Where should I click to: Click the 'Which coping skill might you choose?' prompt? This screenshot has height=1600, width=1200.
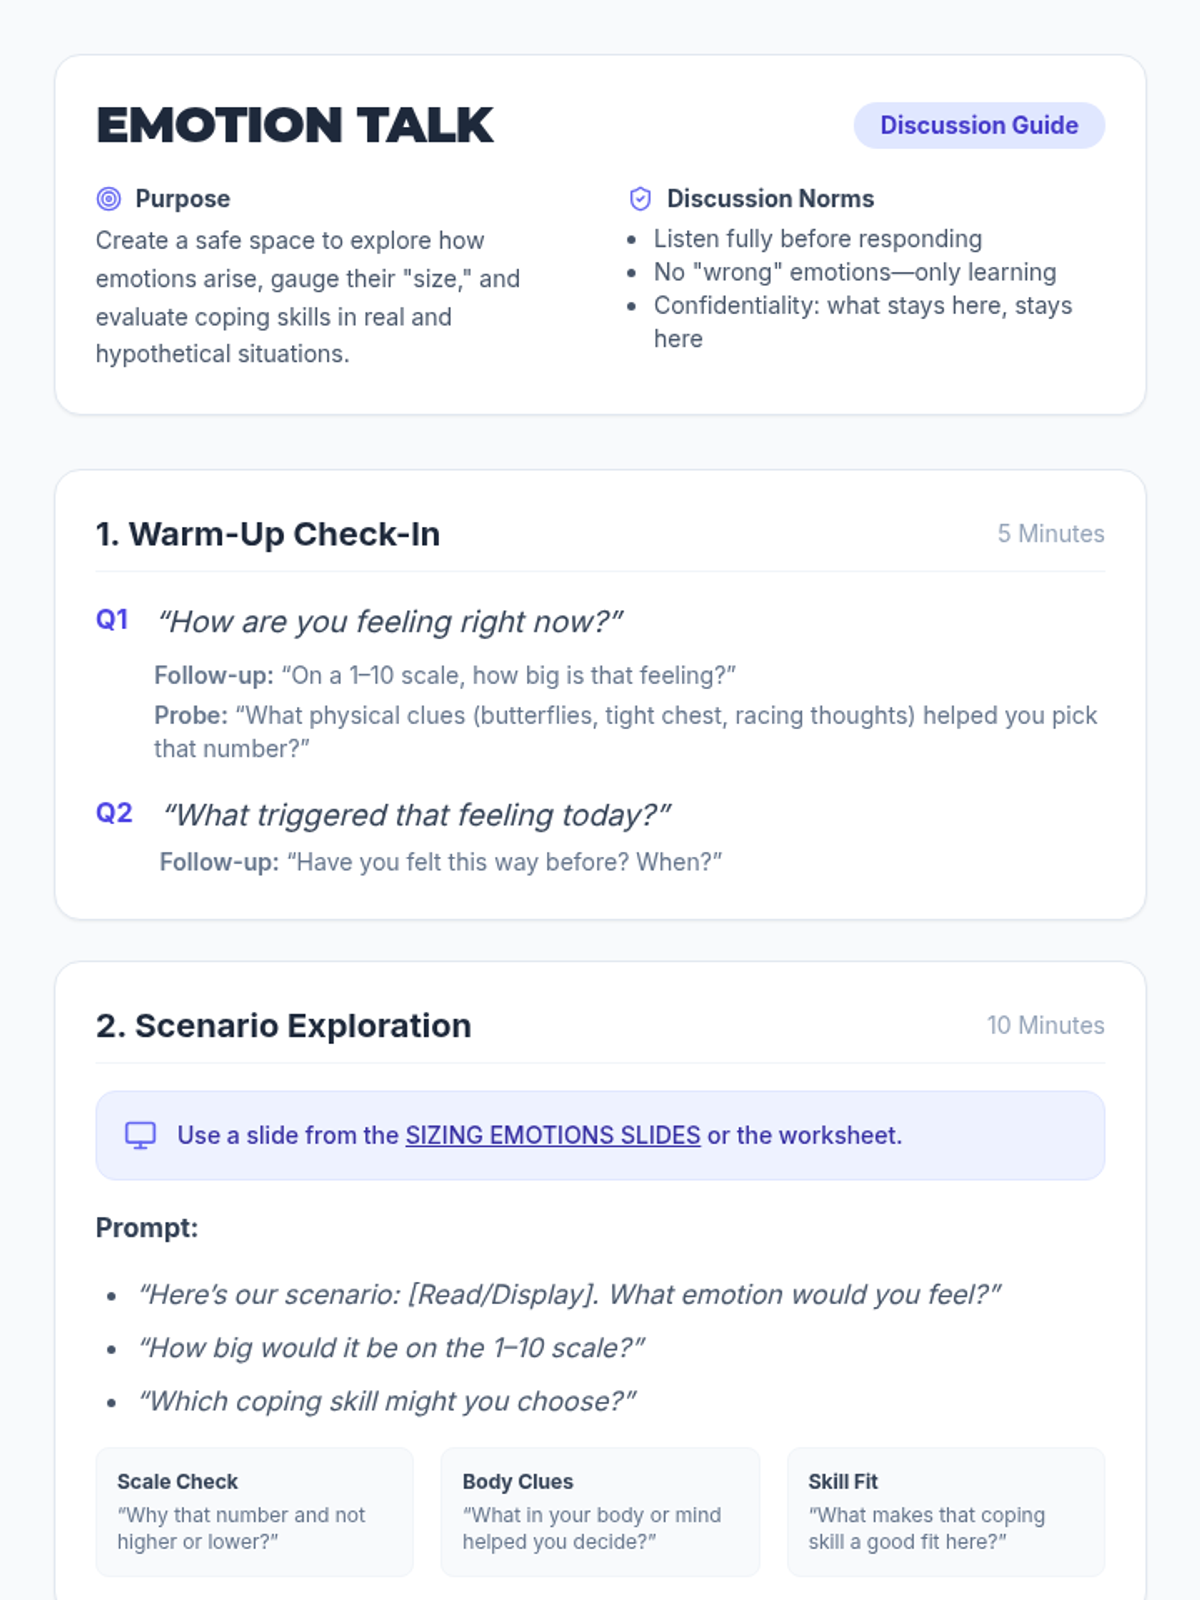pos(387,1401)
